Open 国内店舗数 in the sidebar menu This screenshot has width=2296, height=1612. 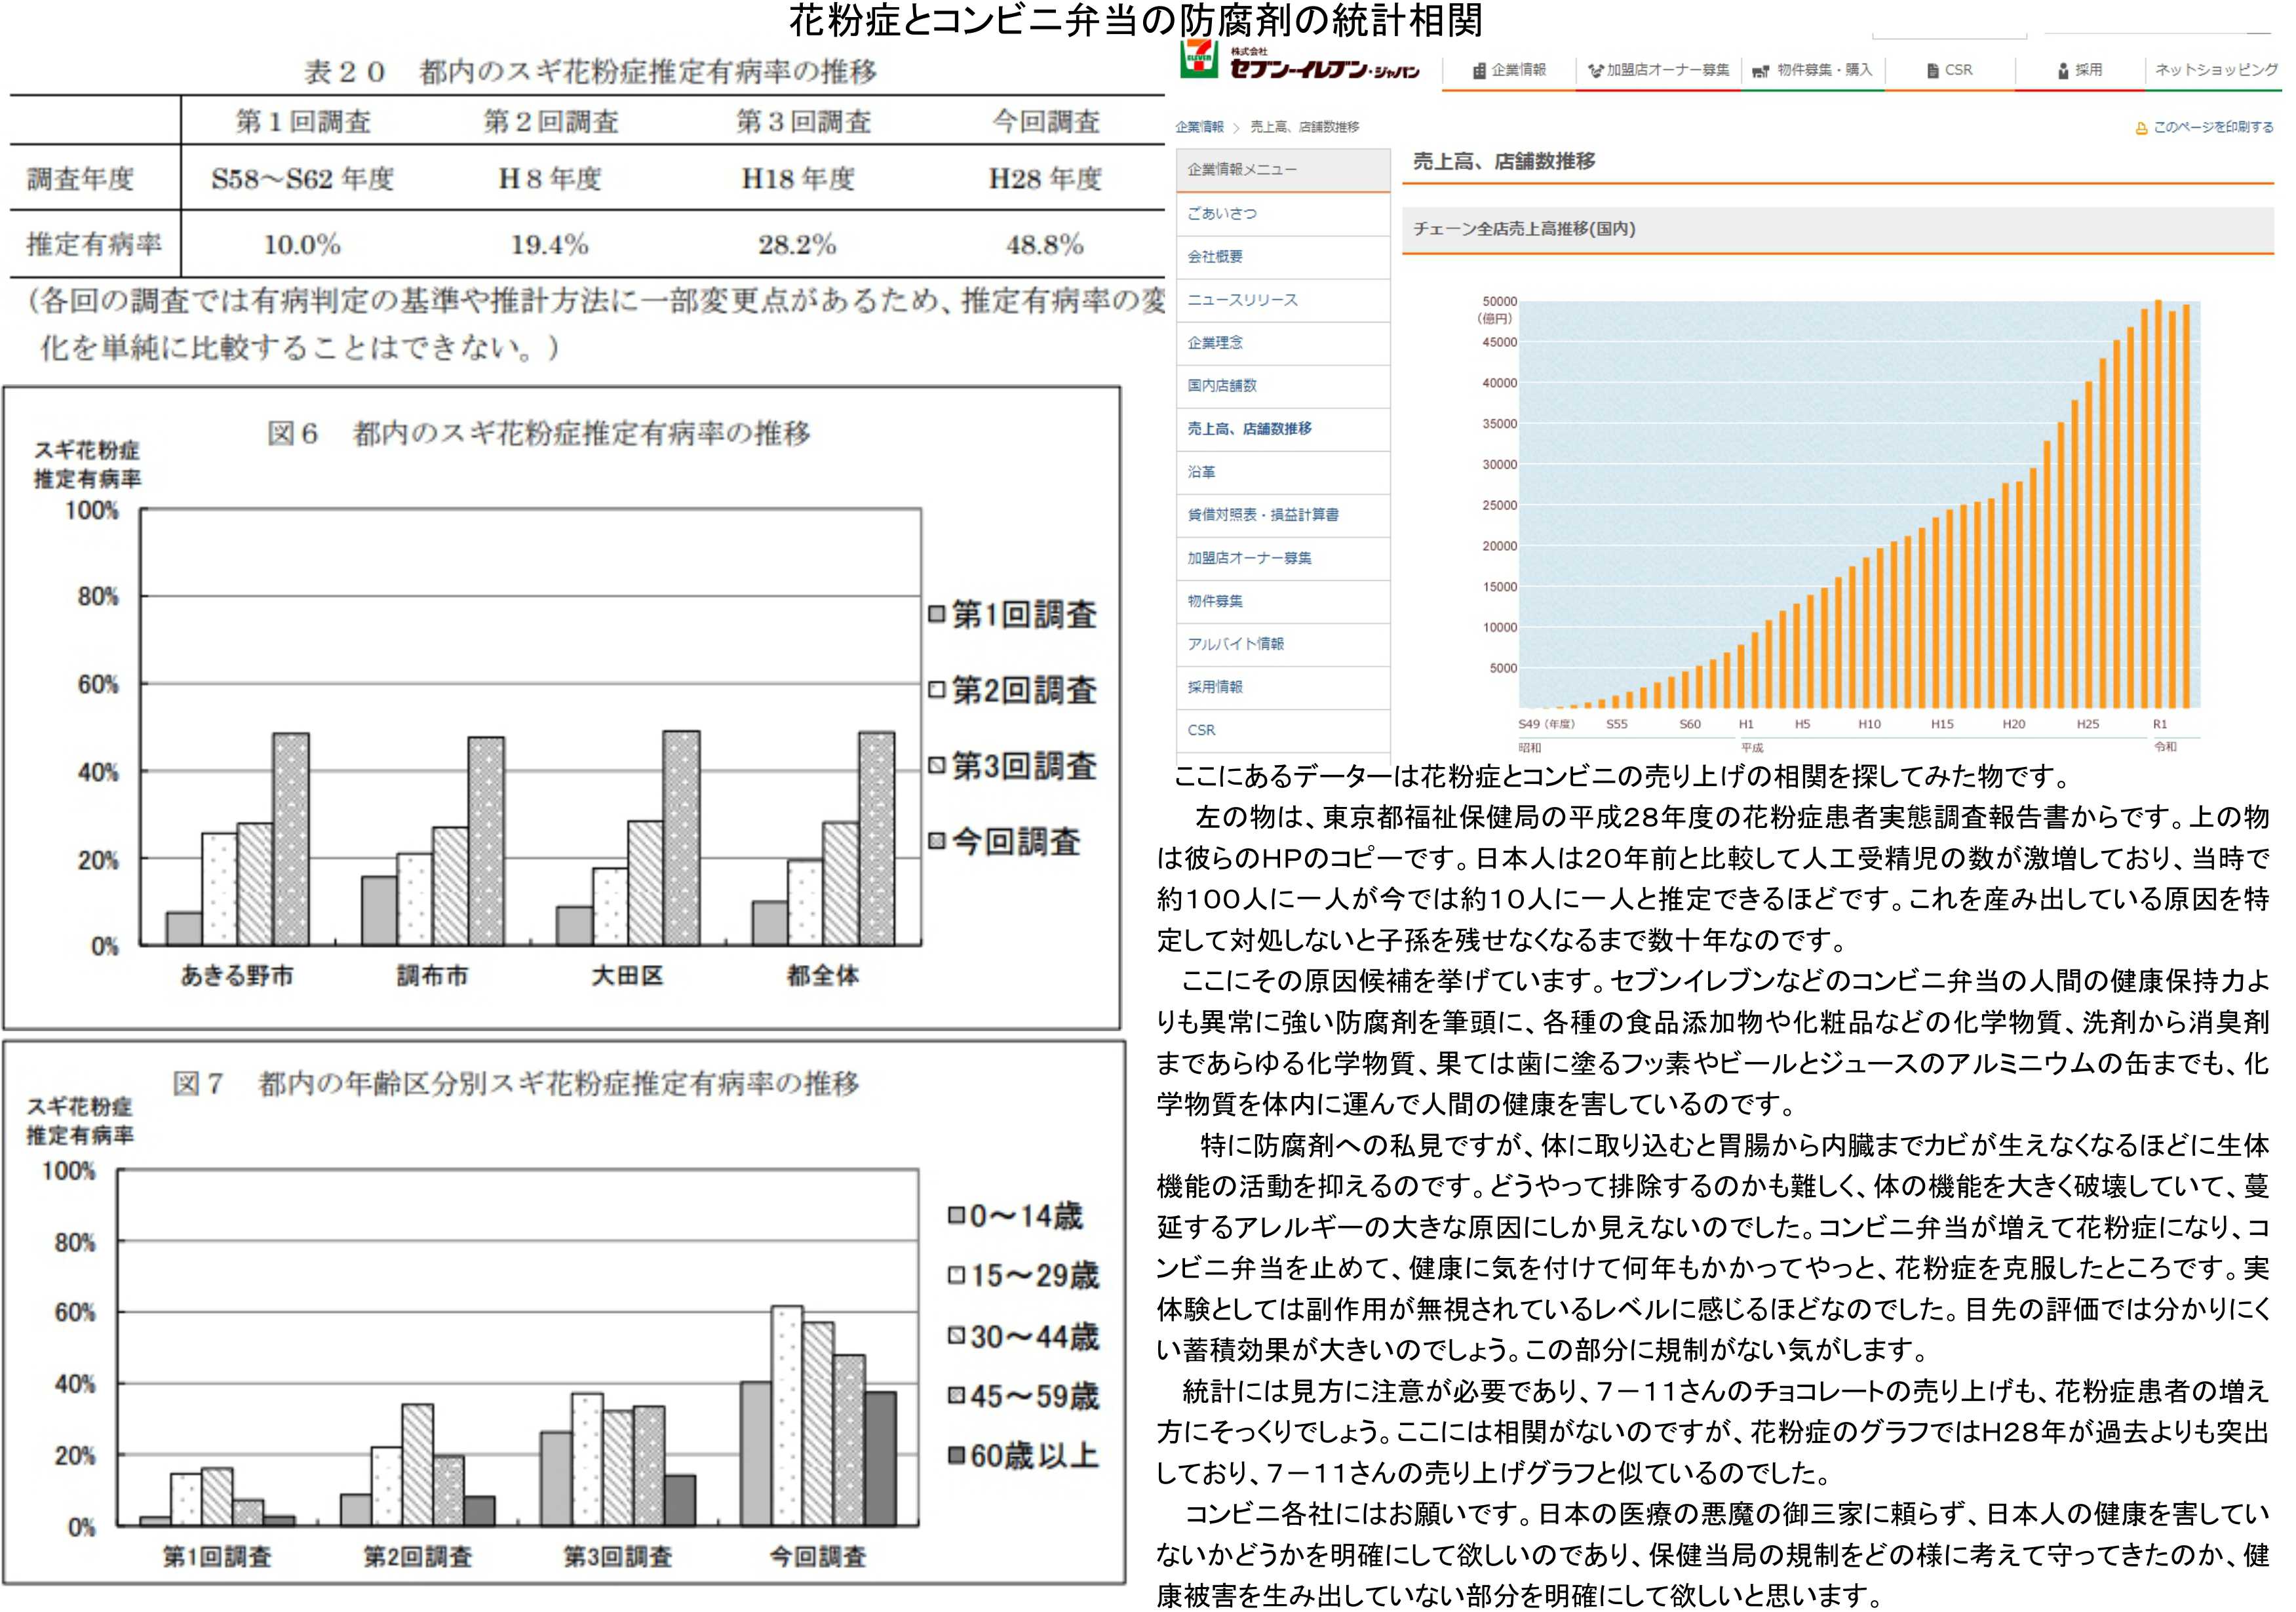[x=1283, y=386]
